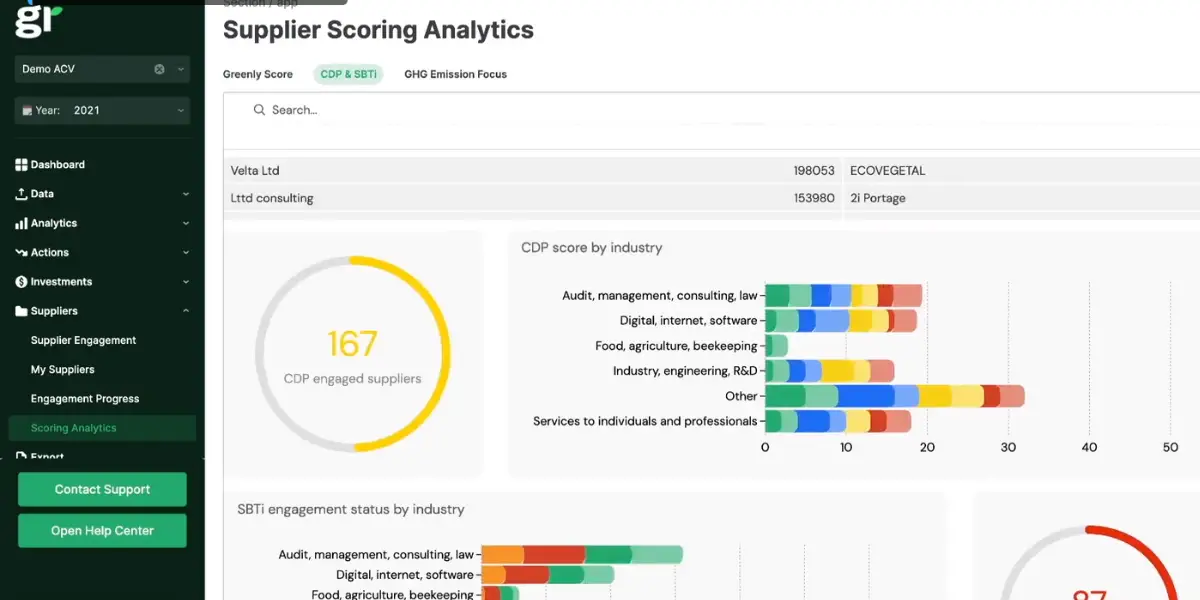Click the CDP chart's Food, agriculture, beekeeping label
This screenshot has height=600, width=1200.
click(x=677, y=346)
